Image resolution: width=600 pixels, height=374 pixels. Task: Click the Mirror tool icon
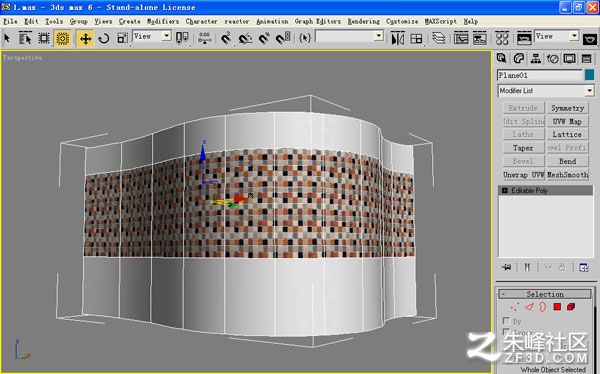click(x=398, y=38)
